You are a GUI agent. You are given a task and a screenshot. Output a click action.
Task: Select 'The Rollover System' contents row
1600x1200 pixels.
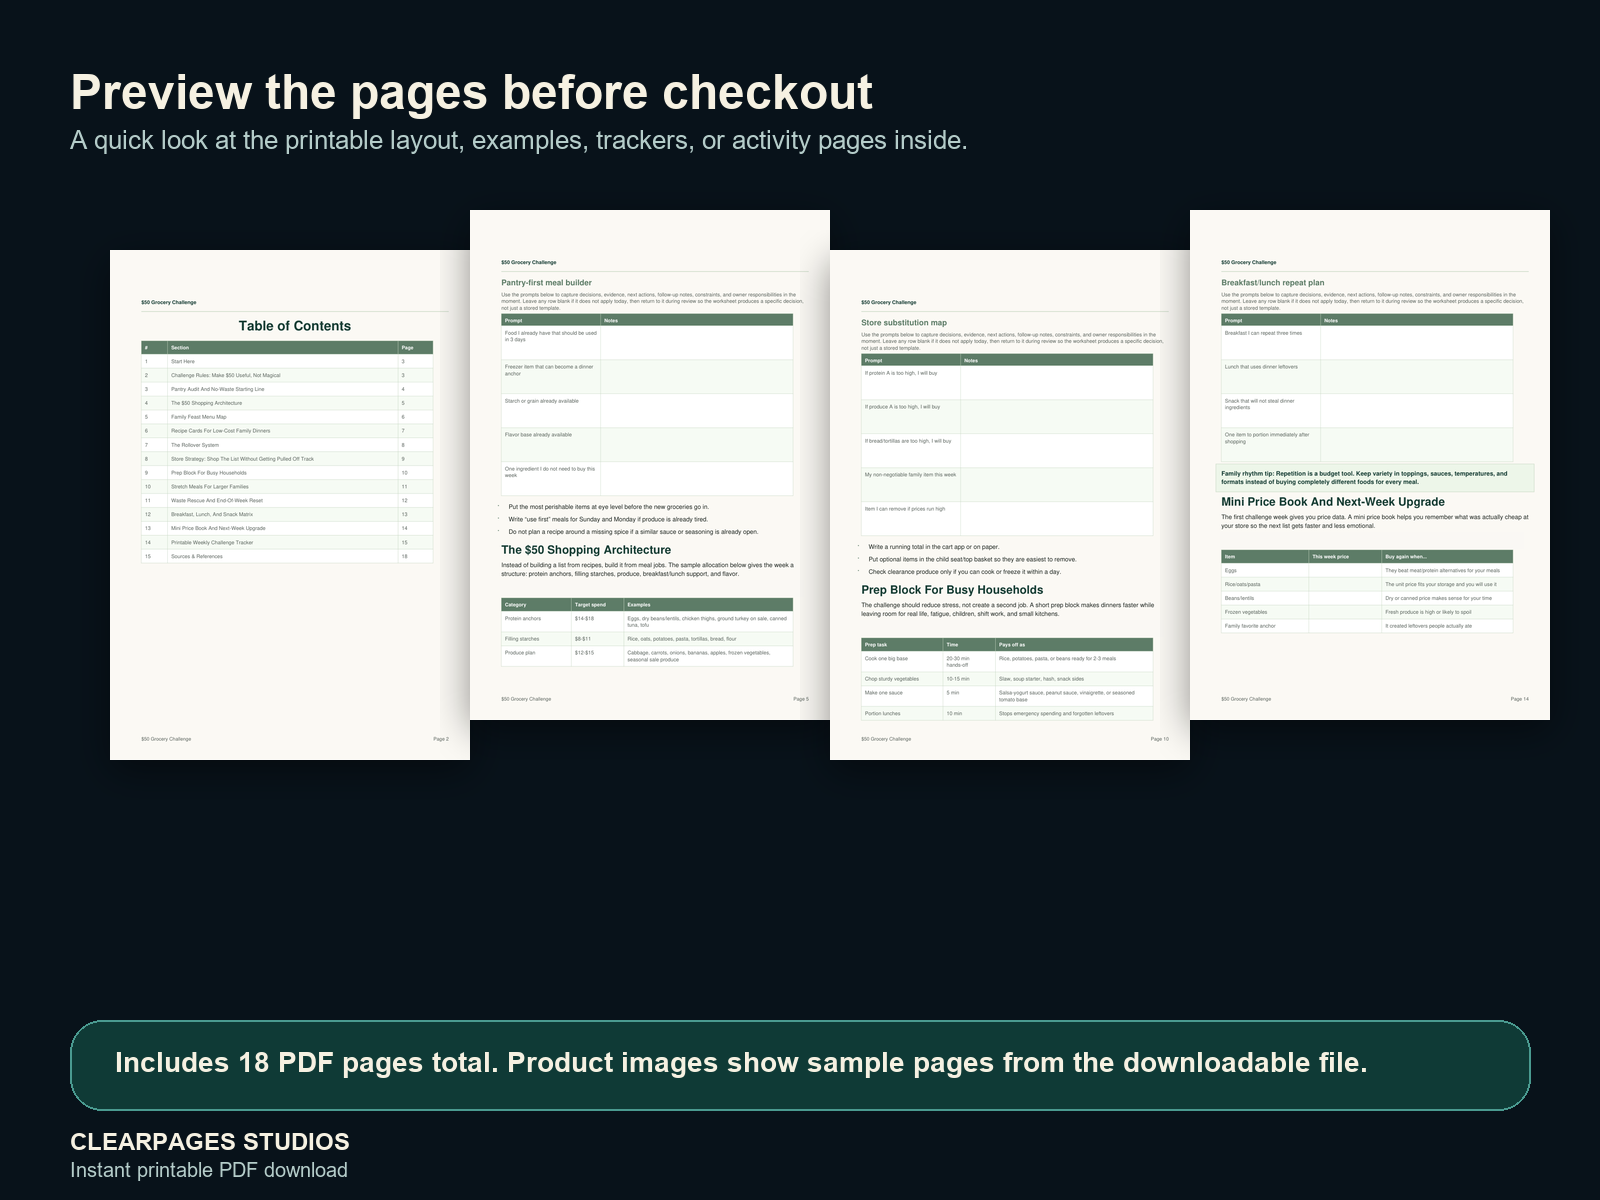click(x=287, y=445)
